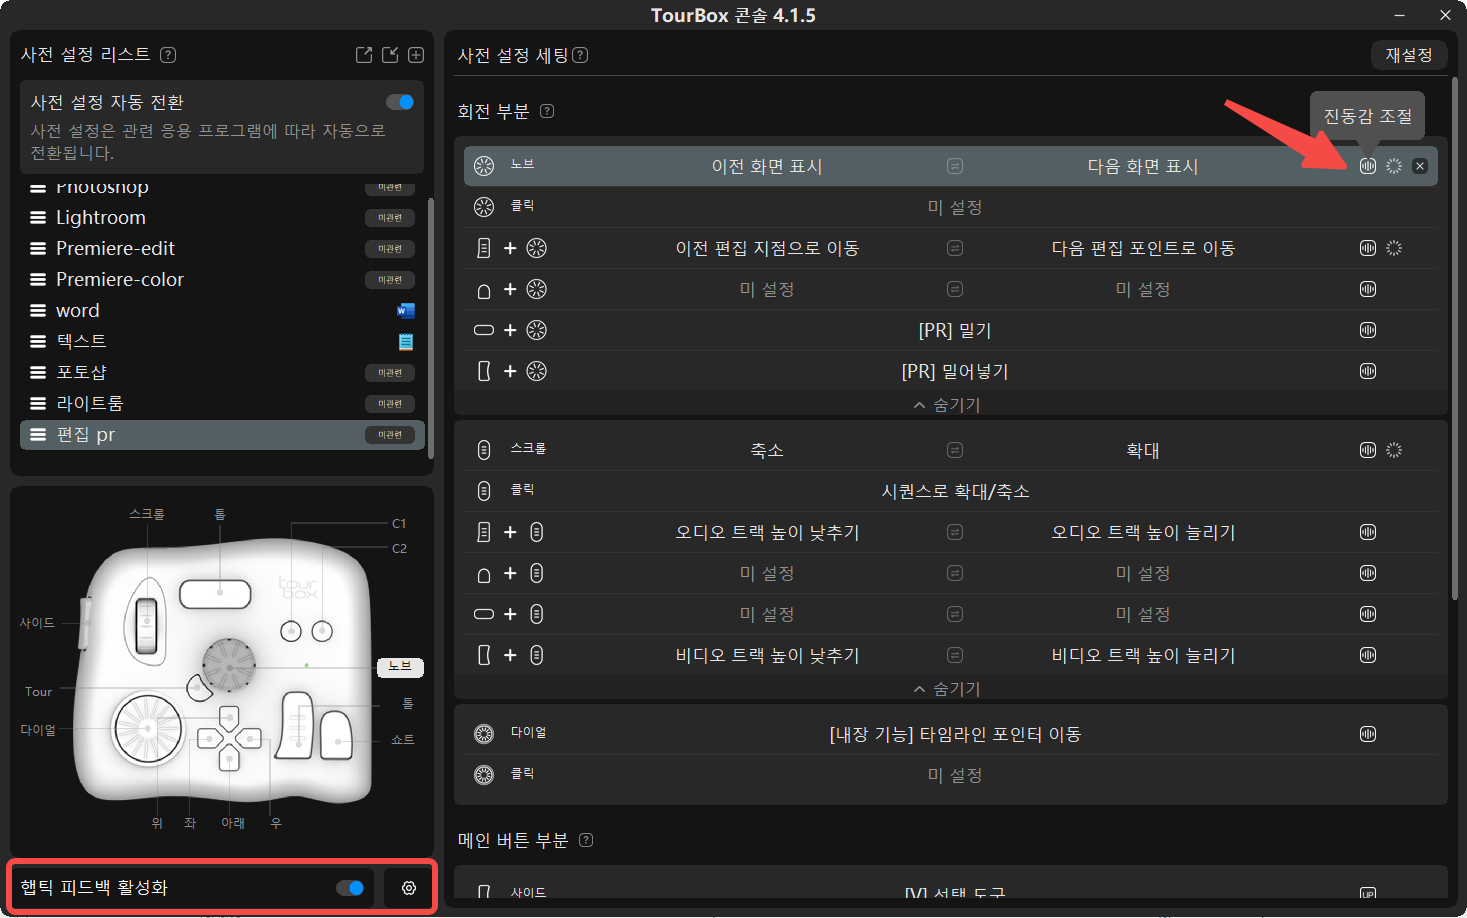The height and width of the screenshot is (918, 1467).
Task: Click swap icon in 비디오 트랙 높이 row
Action: (955, 655)
